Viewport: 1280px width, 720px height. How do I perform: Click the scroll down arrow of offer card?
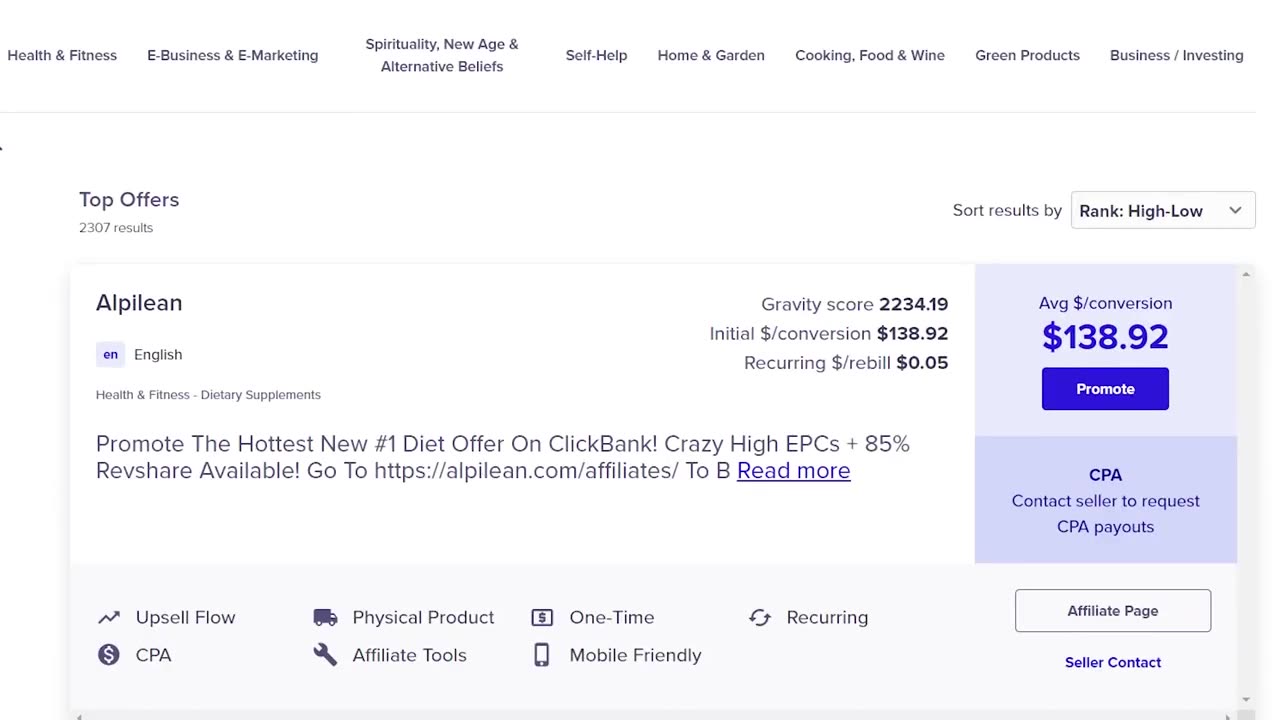[x=1246, y=700]
